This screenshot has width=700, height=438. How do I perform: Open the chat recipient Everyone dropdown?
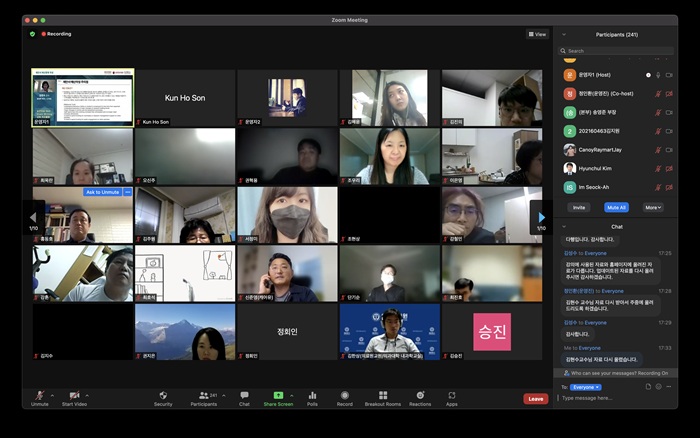586,386
